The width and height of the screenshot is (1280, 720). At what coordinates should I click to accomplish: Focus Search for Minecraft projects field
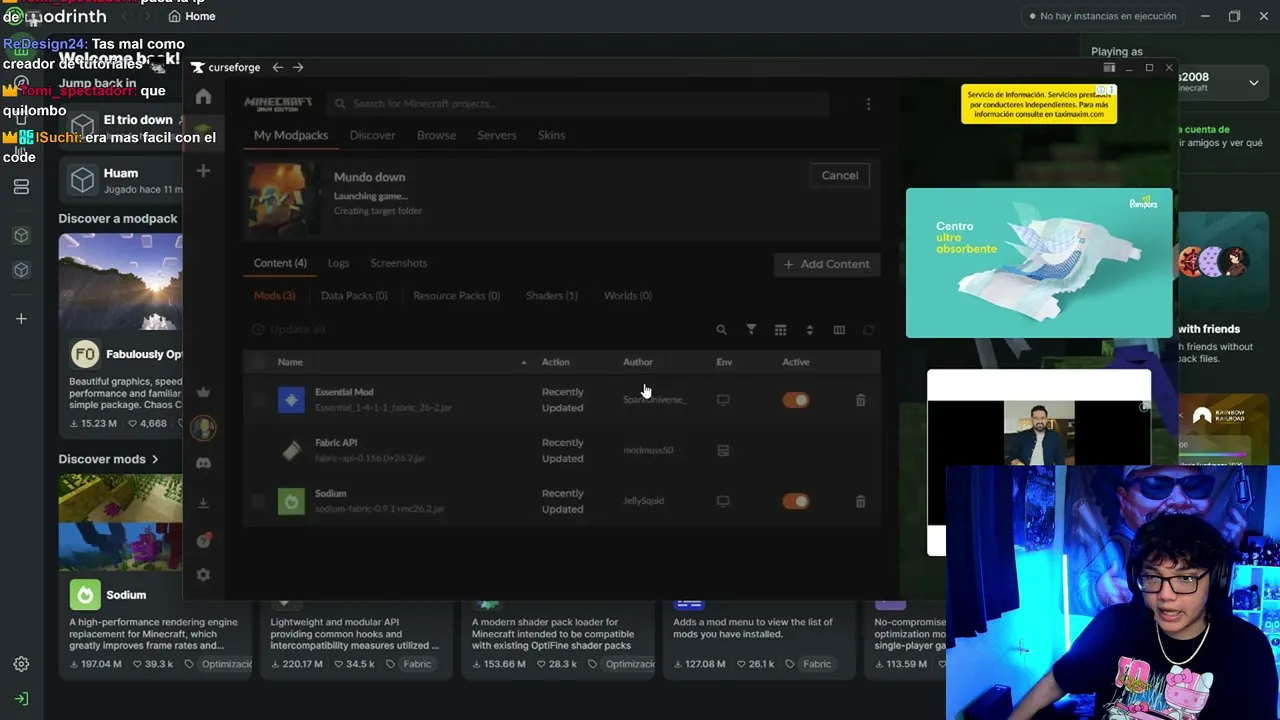pos(578,104)
